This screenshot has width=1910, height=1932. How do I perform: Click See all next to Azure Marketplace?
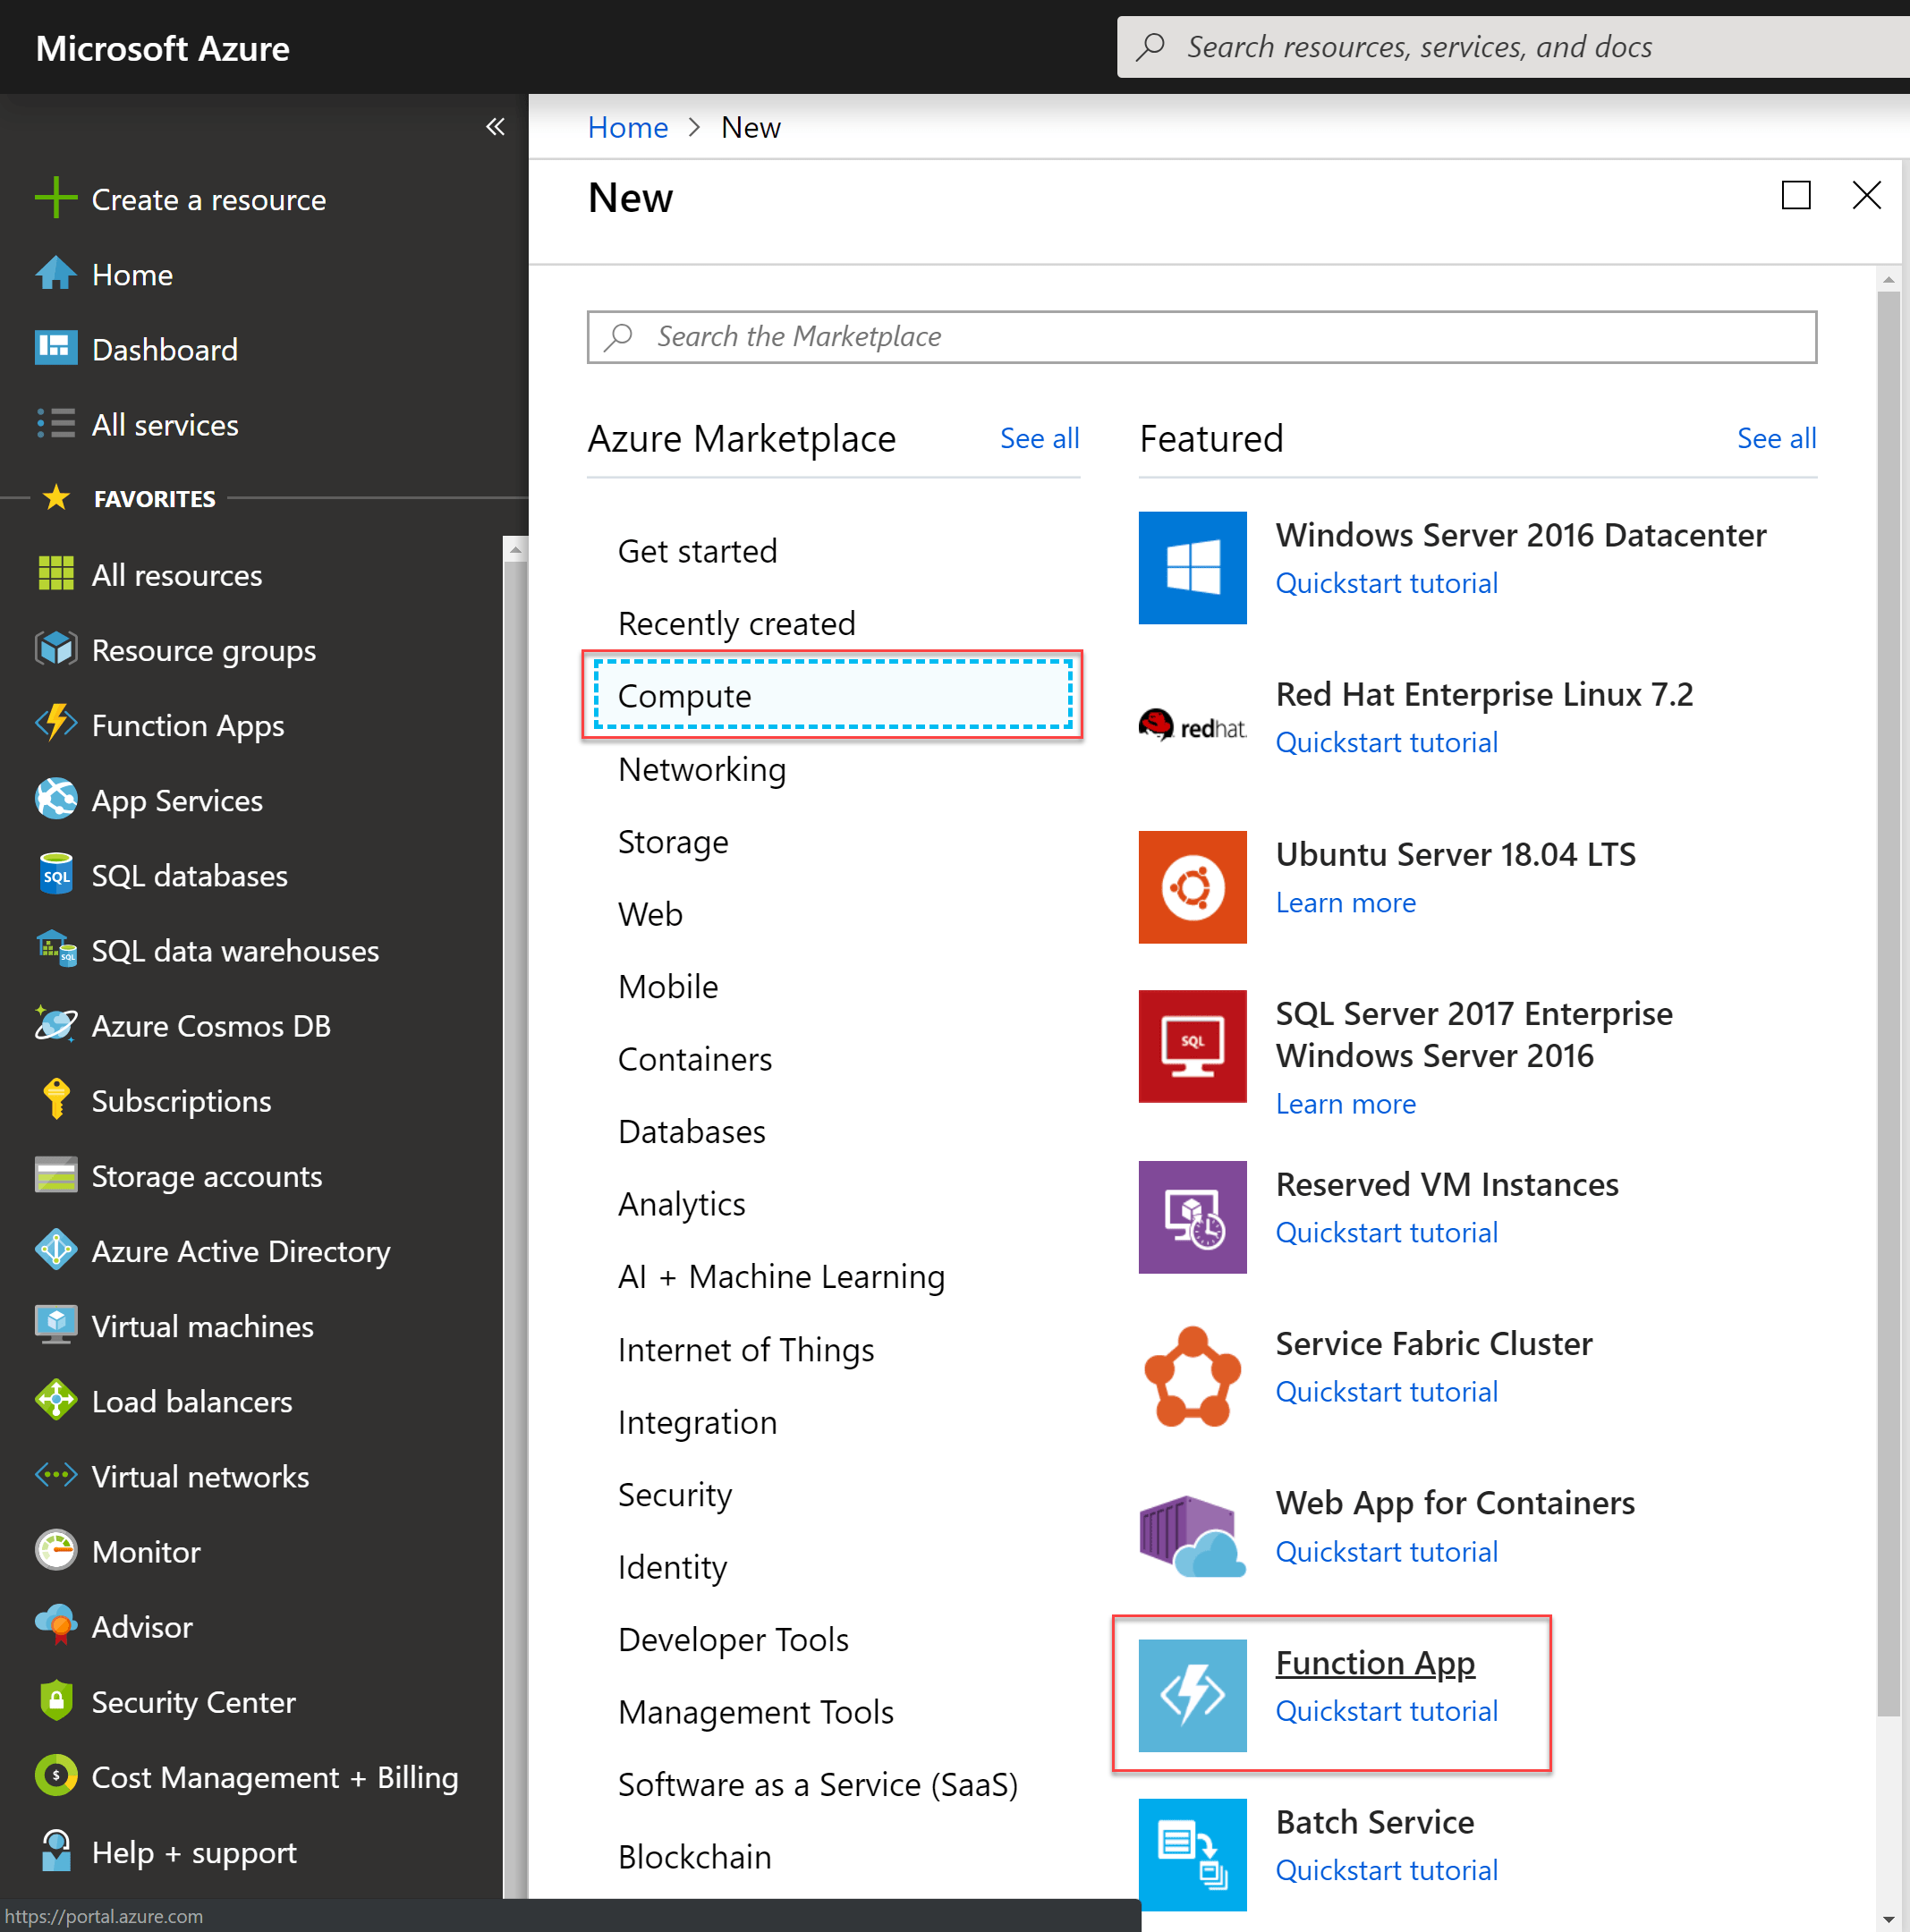pyautogui.click(x=1039, y=438)
